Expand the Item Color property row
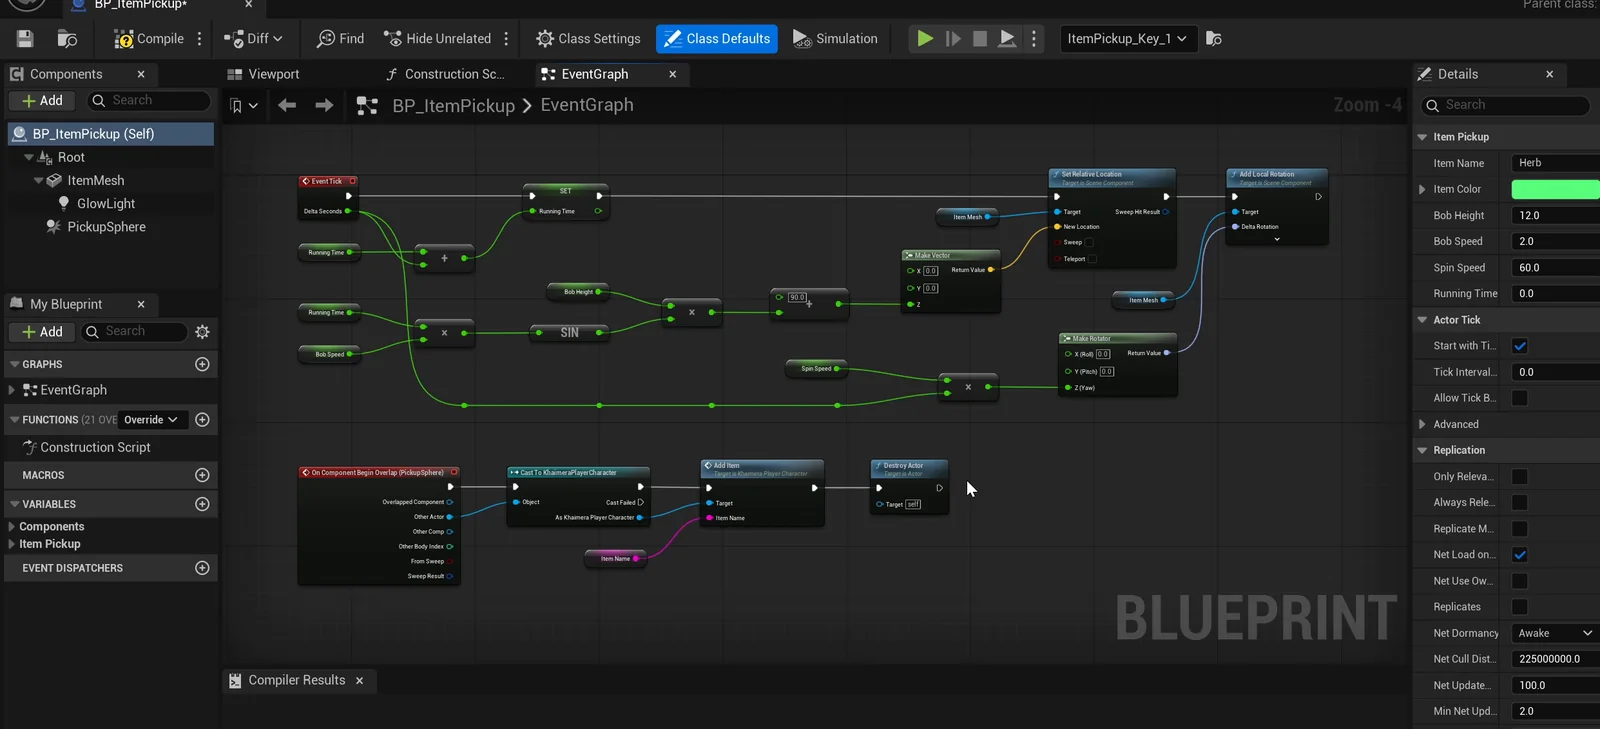The height and width of the screenshot is (729, 1600). point(1422,189)
